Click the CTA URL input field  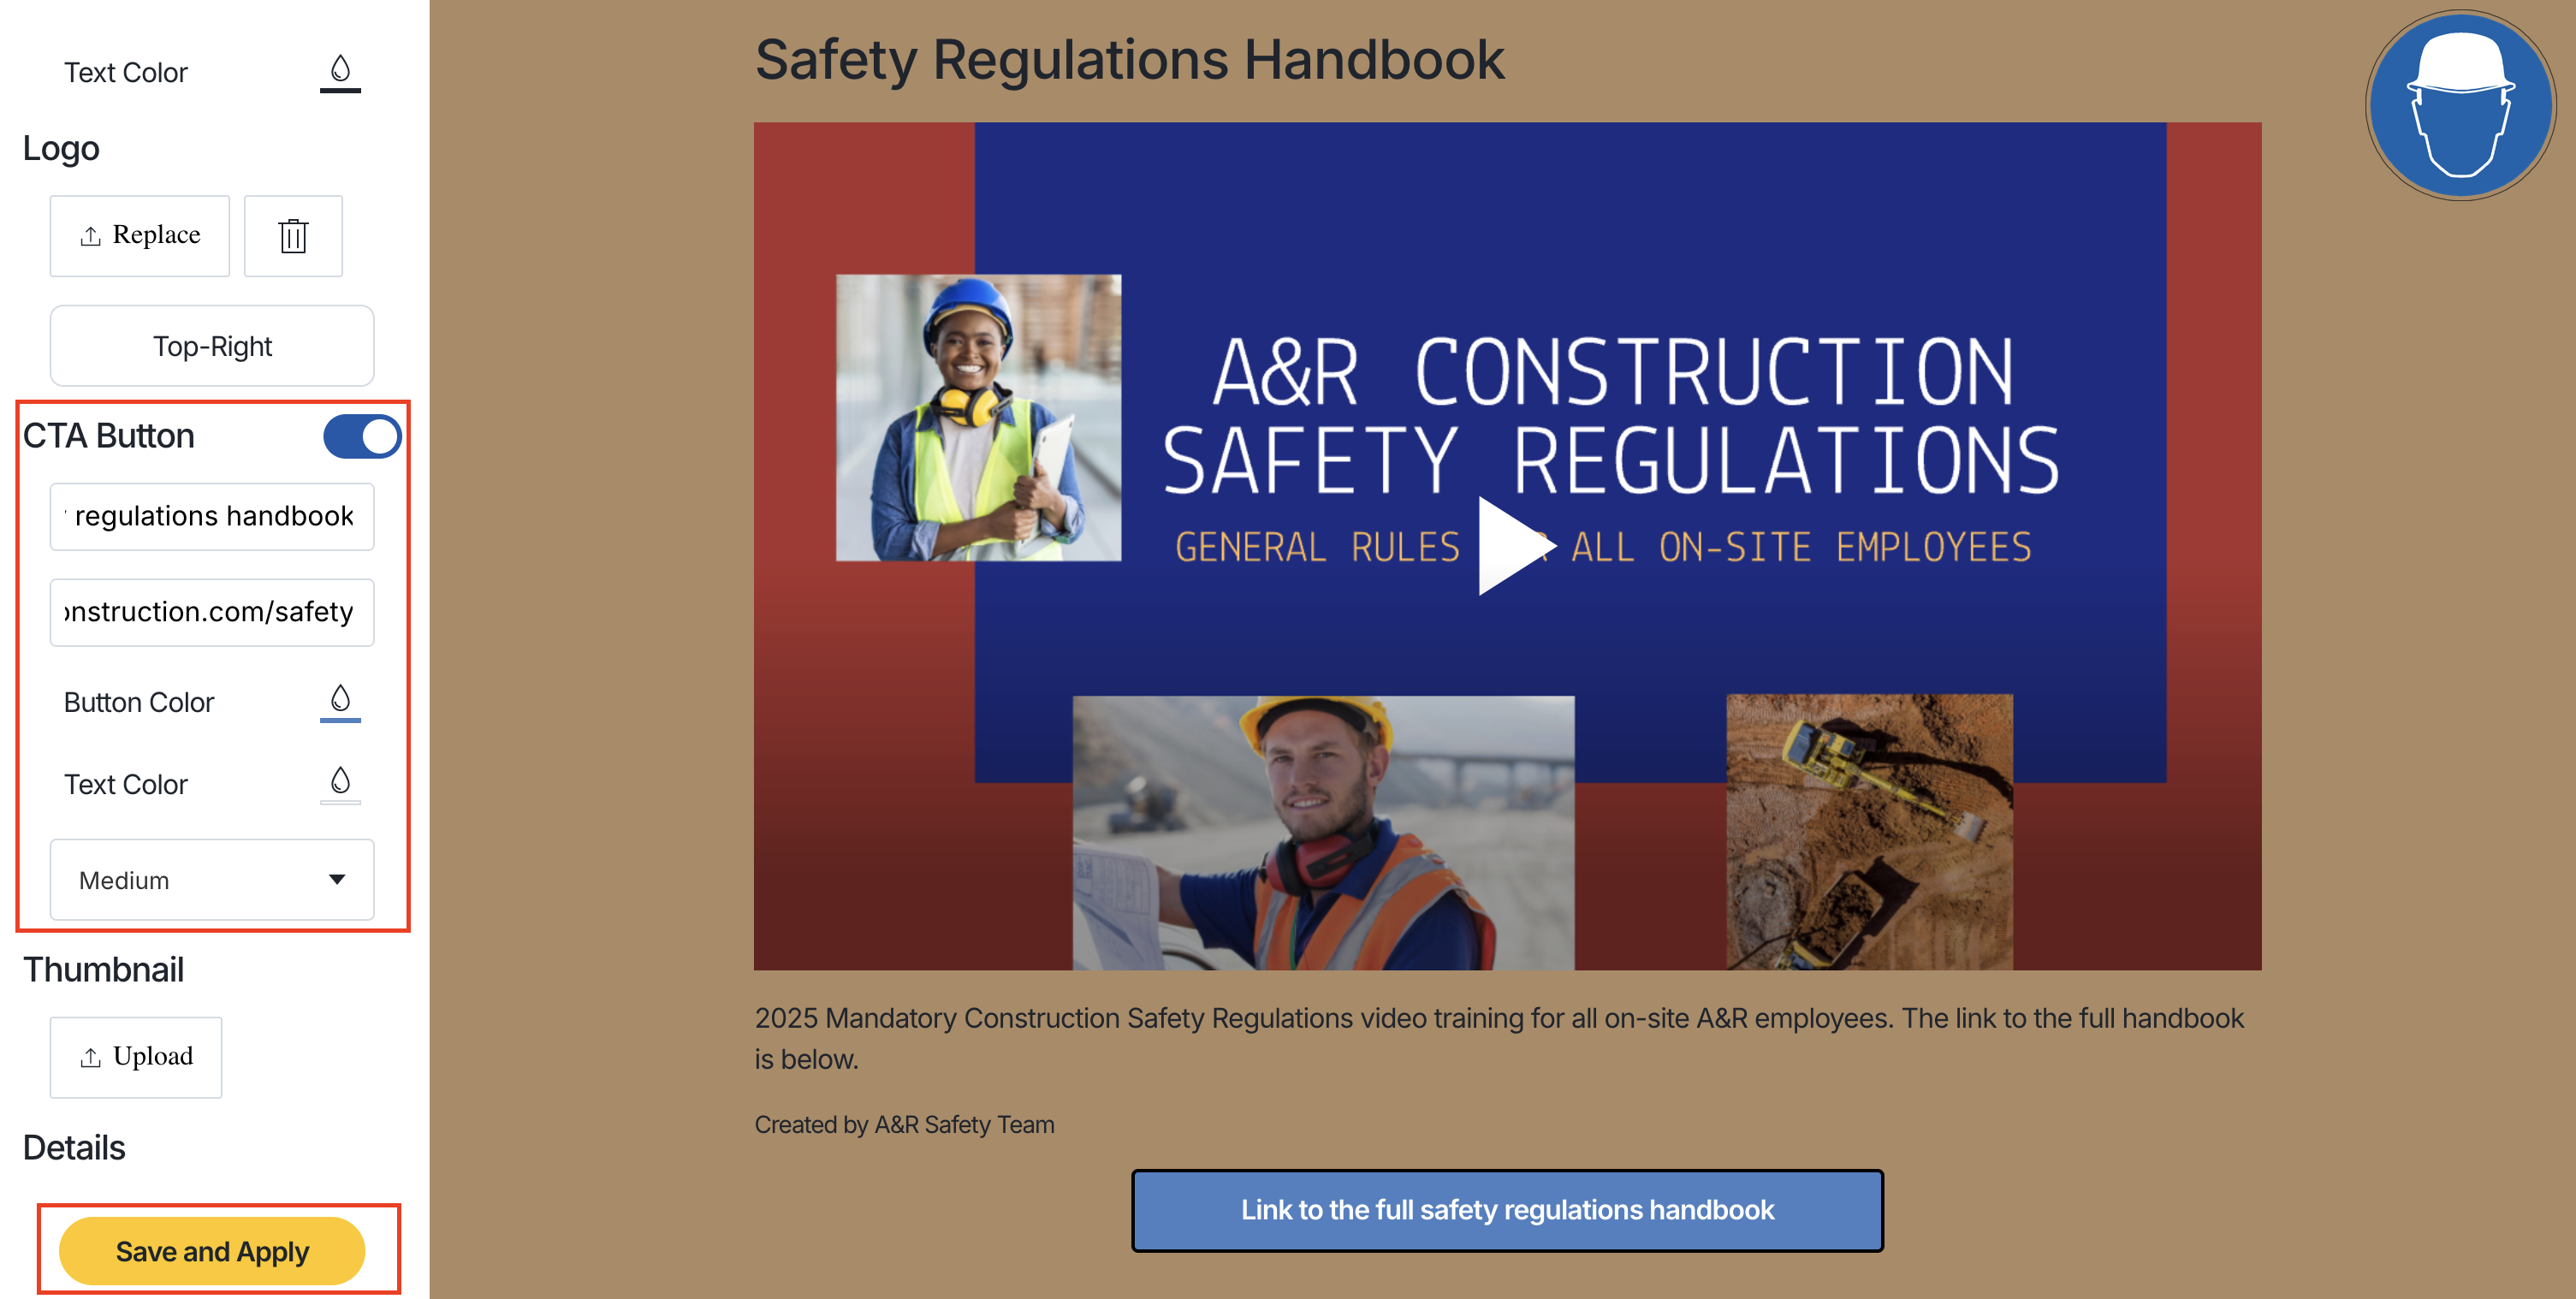tap(212, 612)
